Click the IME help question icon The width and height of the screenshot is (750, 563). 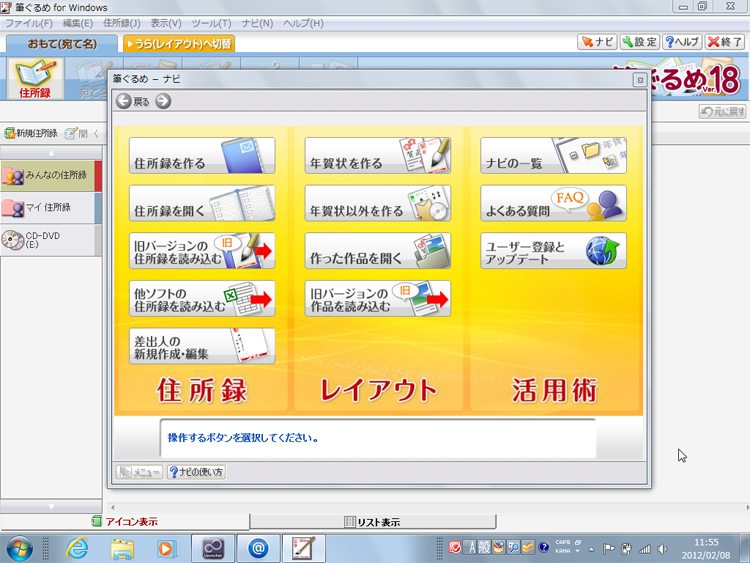tap(543, 547)
